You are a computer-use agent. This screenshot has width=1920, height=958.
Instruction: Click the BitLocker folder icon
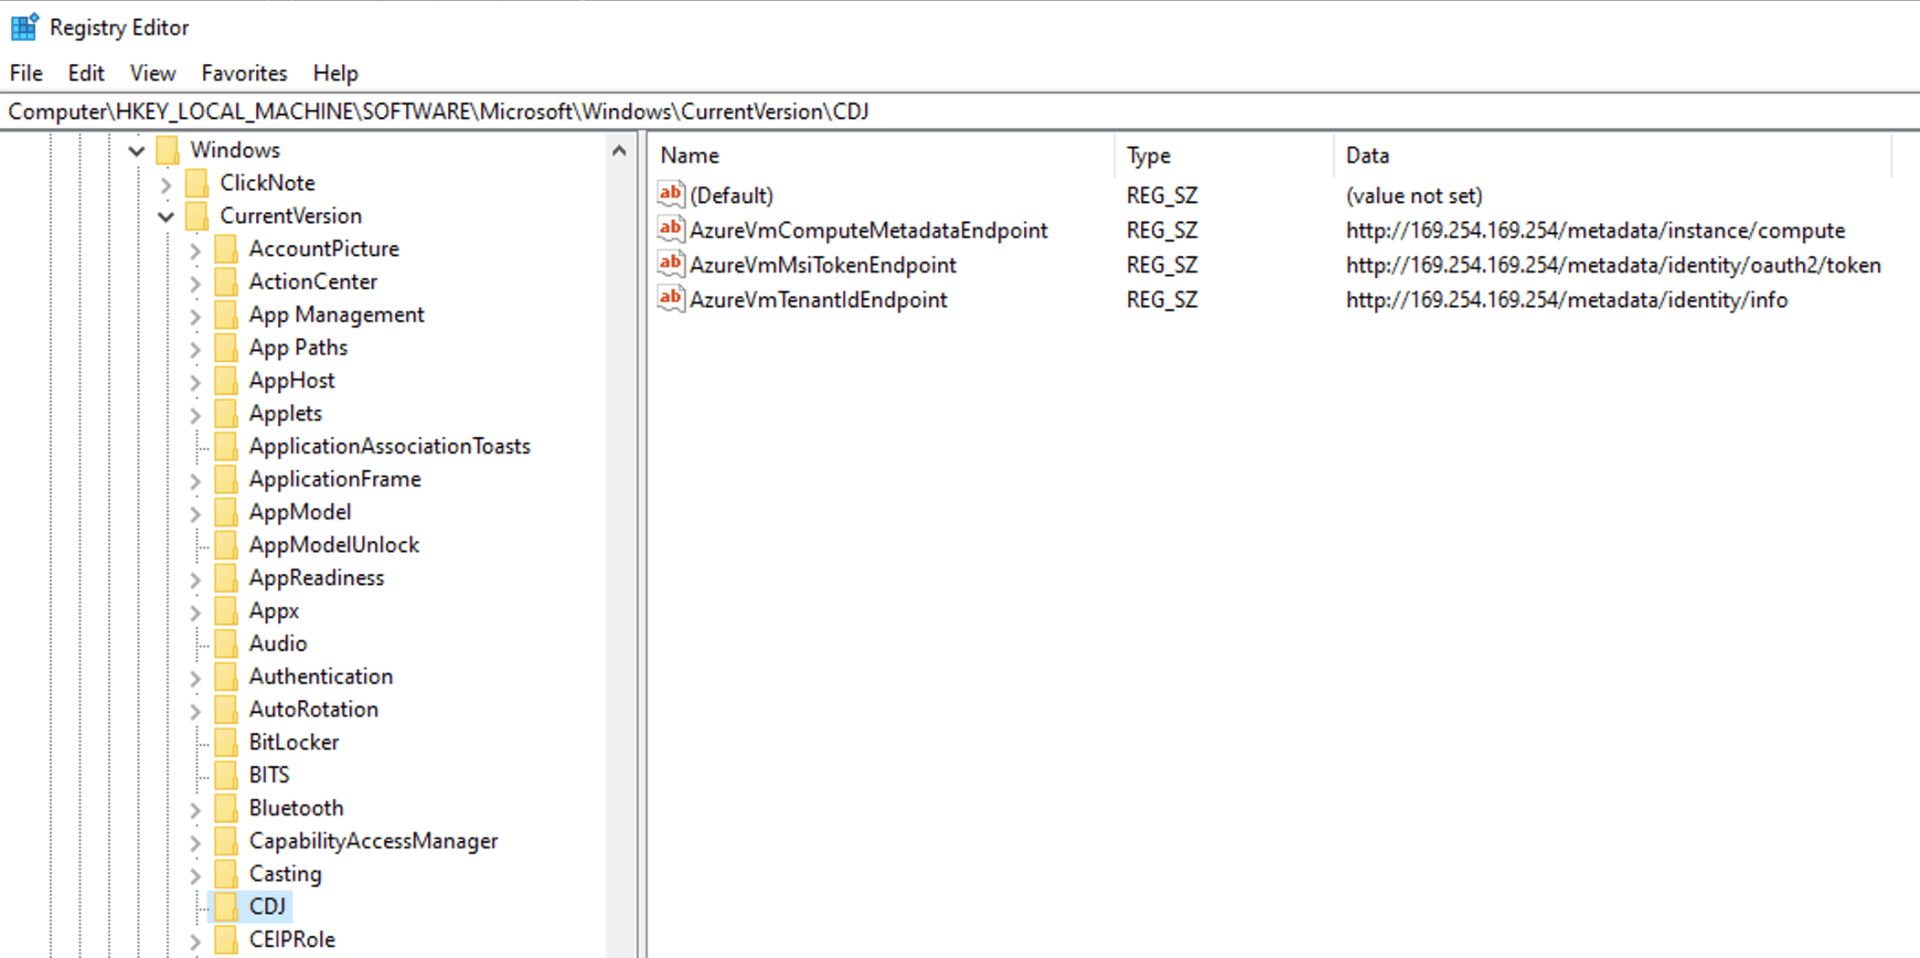click(x=227, y=742)
